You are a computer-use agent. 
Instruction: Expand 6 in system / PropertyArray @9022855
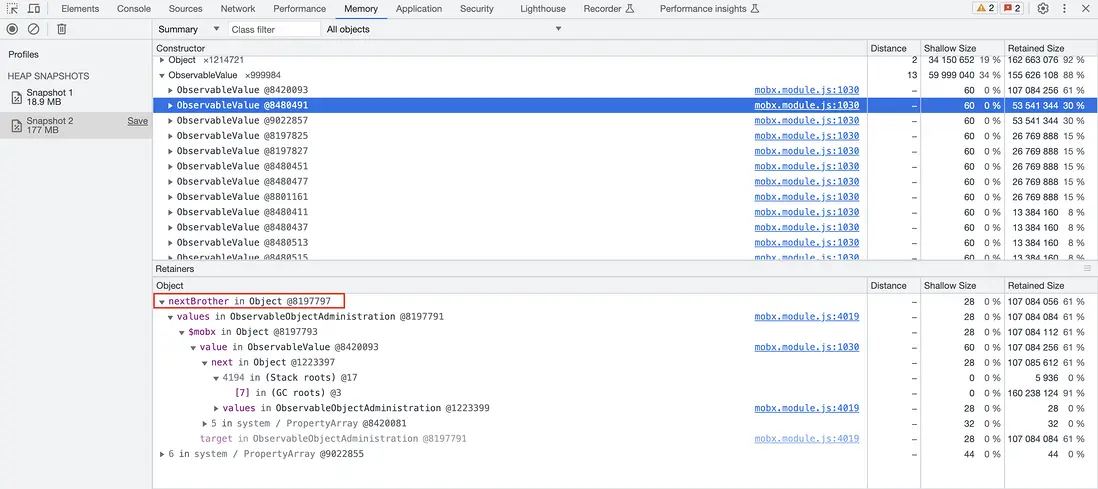(x=162, y=454)
